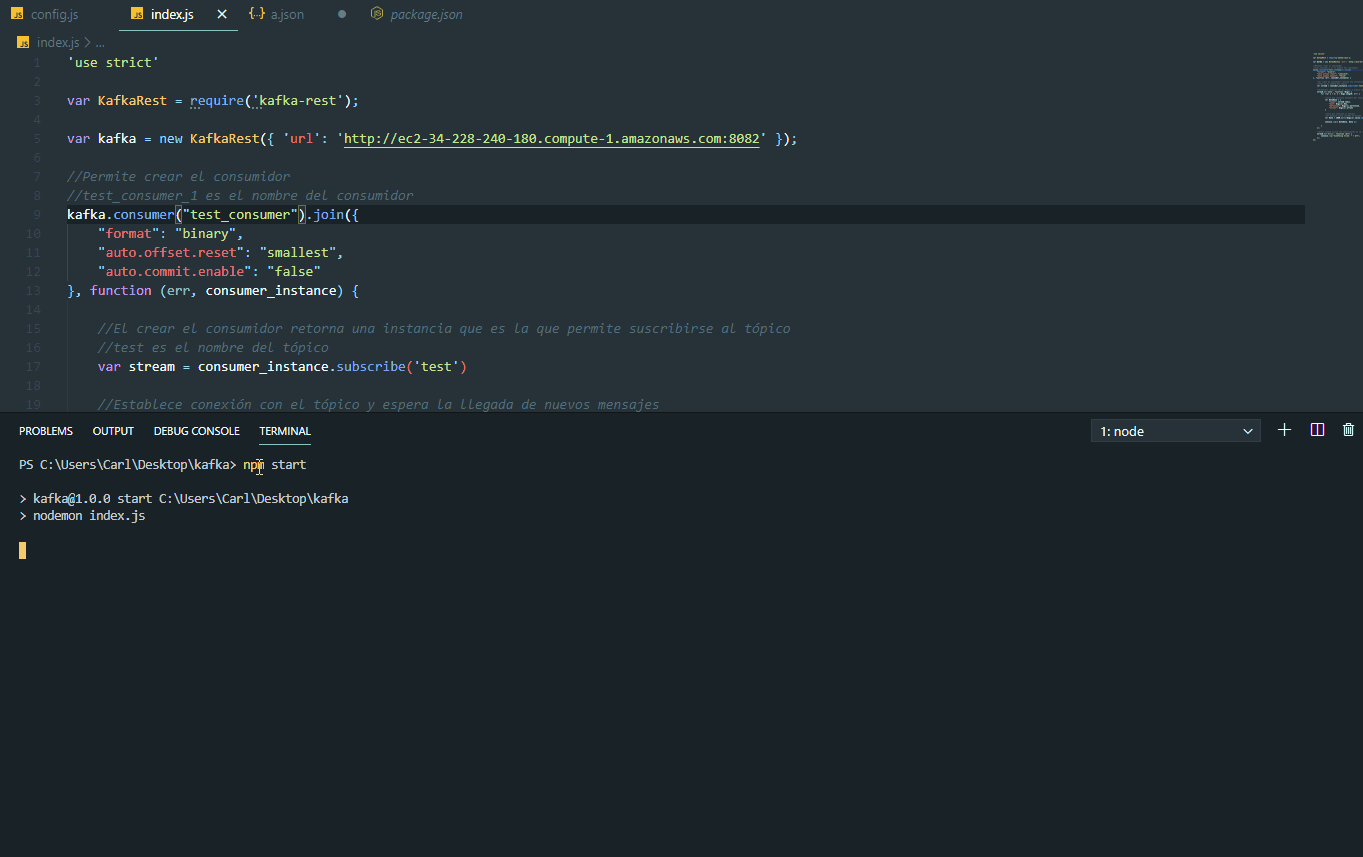Click the JSON braces icon on a.json tab
The image size is (1363, 857).
point(257,15)
